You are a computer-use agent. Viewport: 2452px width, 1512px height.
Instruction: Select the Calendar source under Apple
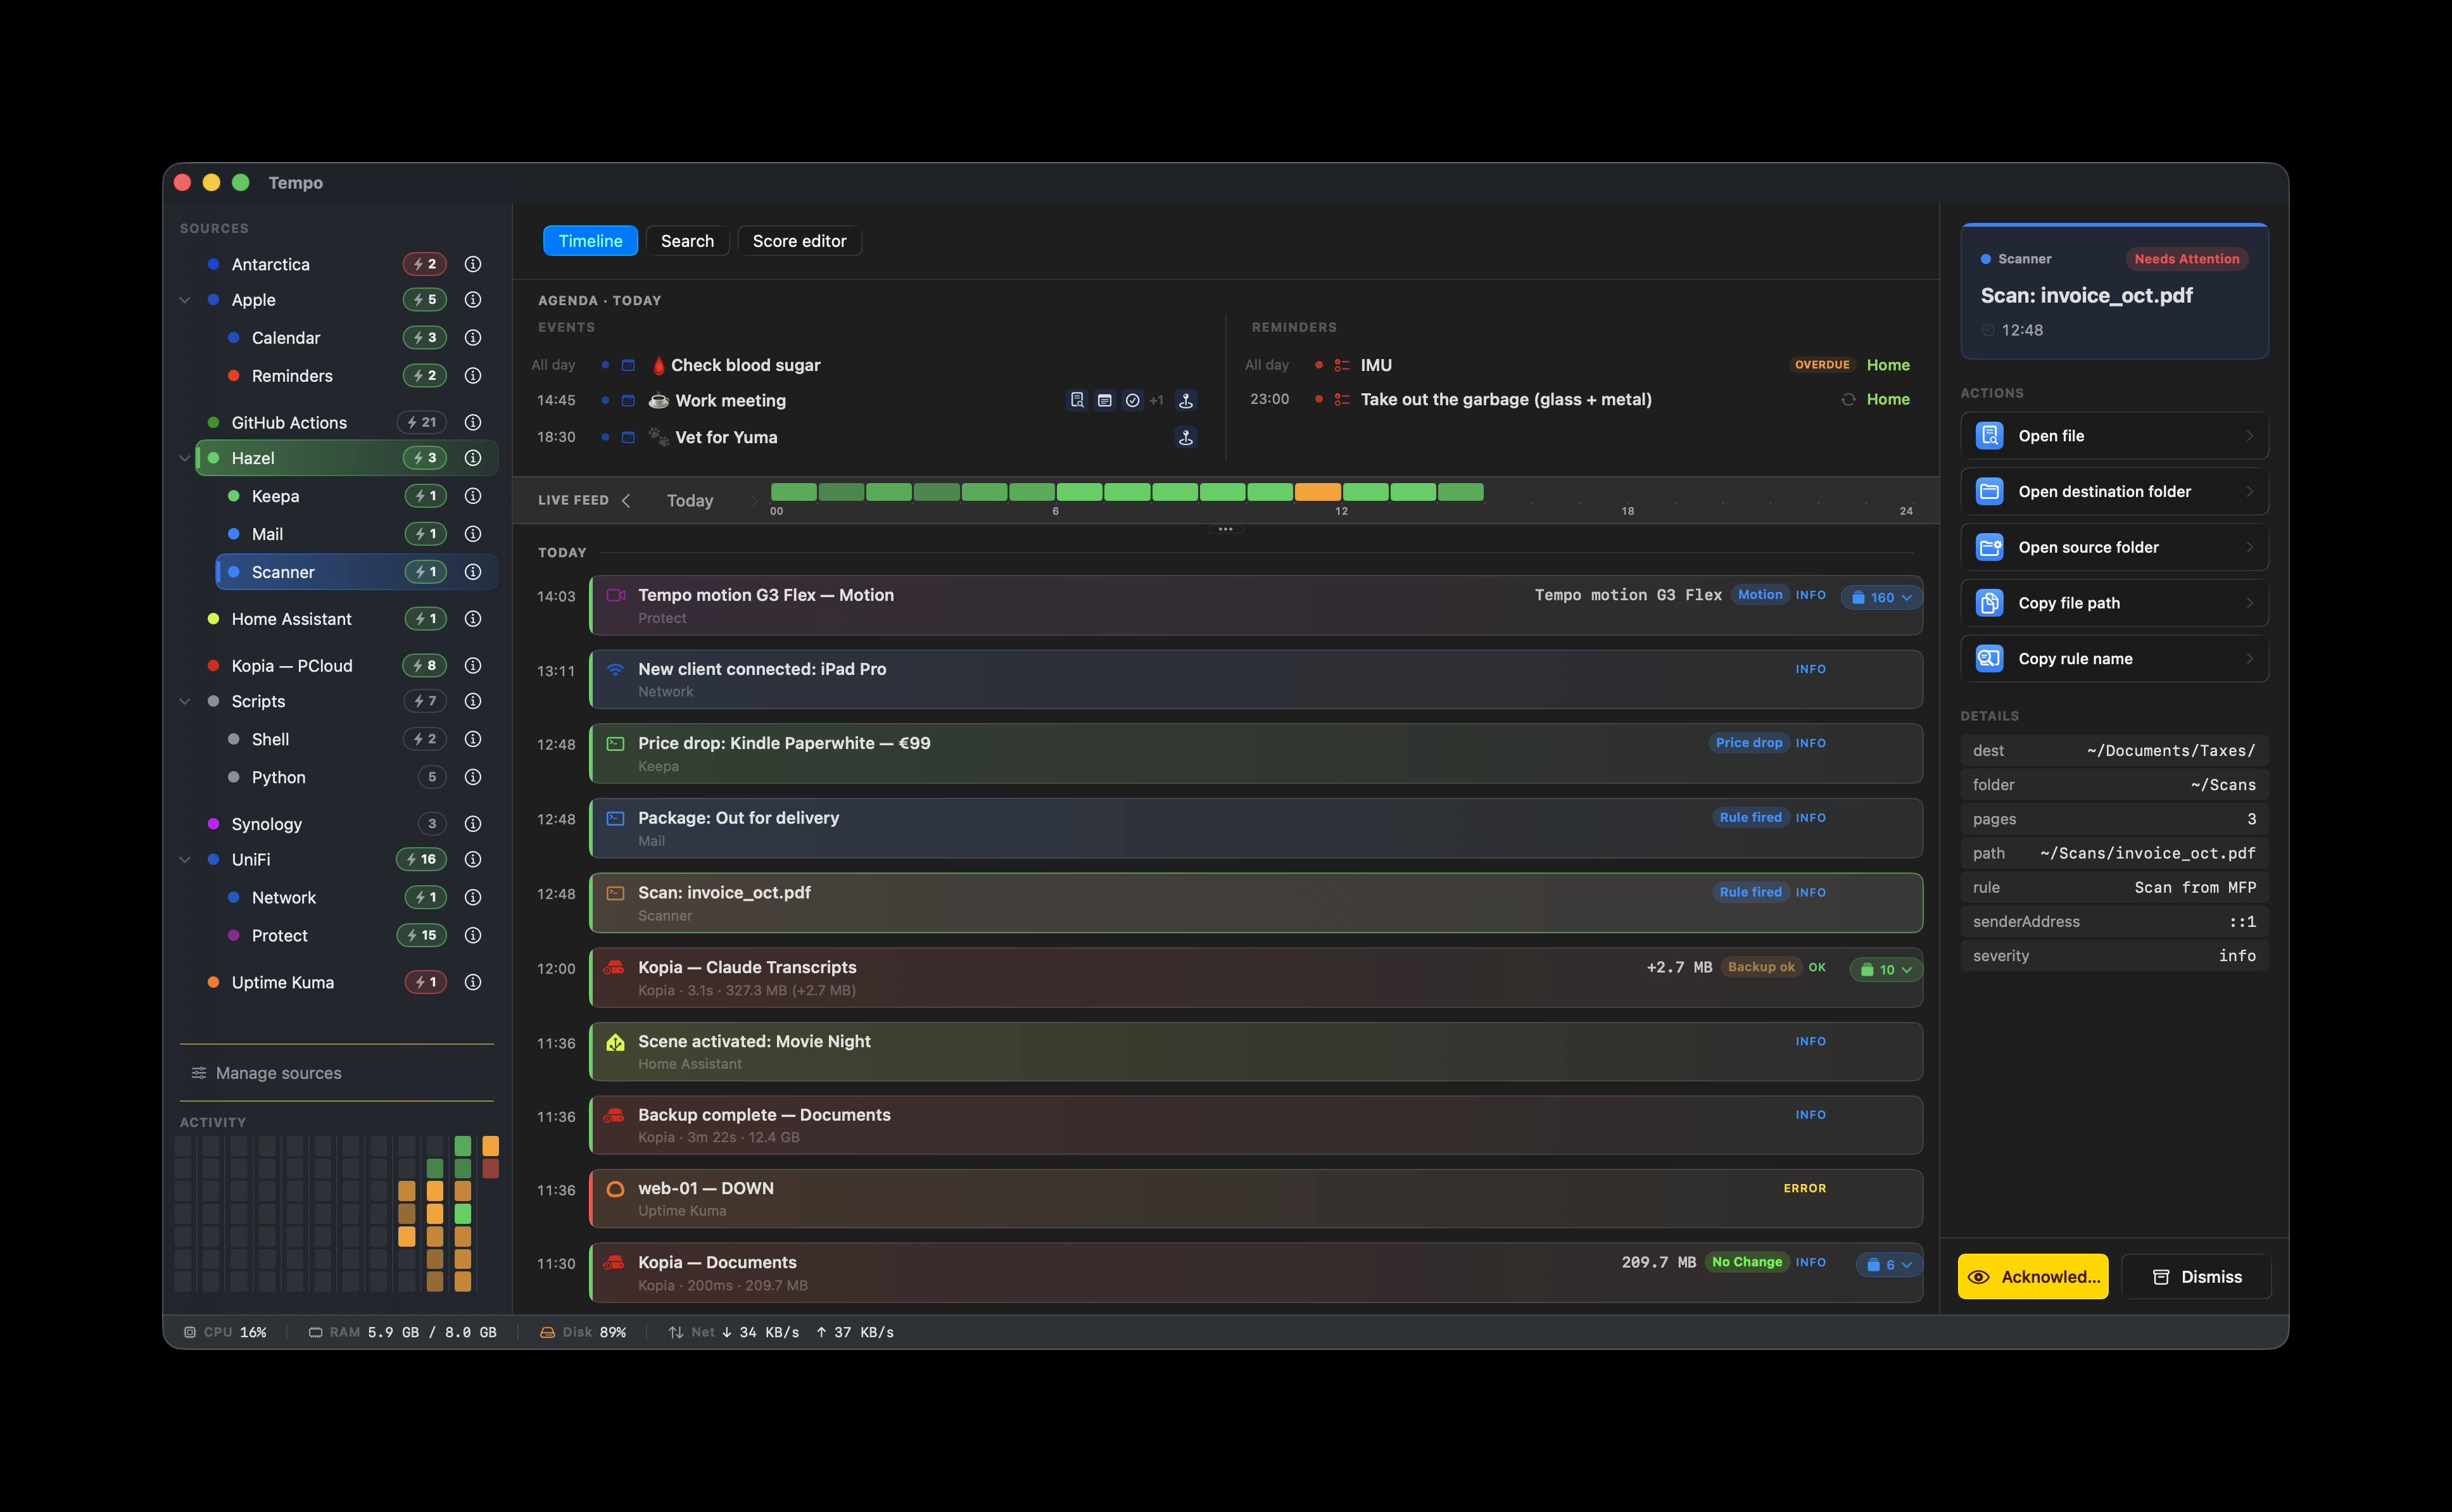coord(357,338)
